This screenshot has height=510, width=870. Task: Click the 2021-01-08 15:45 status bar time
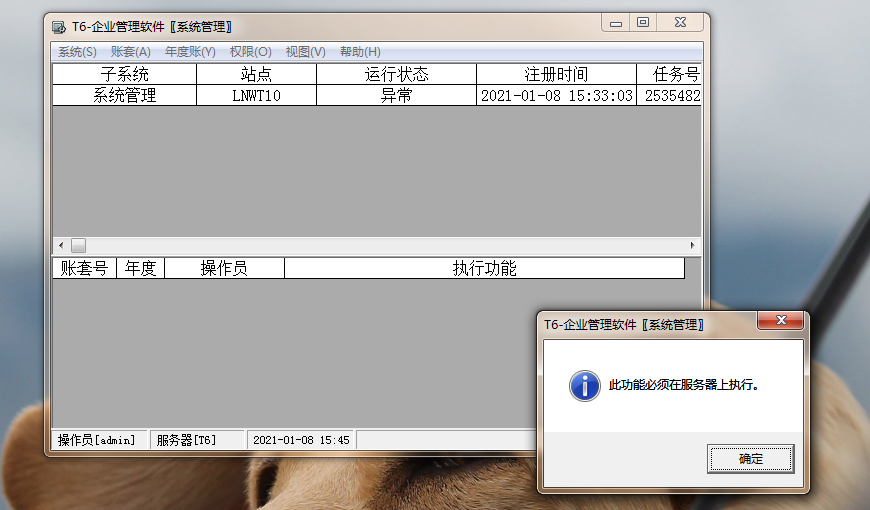point(301,440)
